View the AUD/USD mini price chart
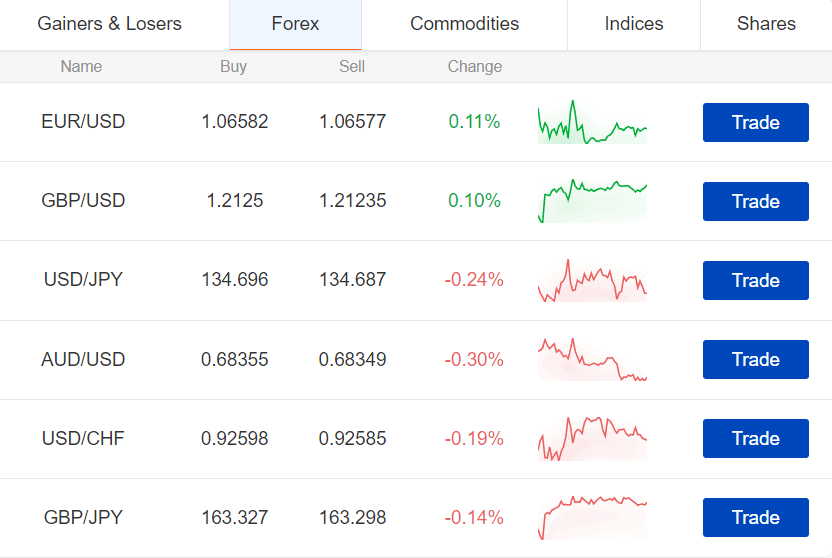 [x=592, y=359]
